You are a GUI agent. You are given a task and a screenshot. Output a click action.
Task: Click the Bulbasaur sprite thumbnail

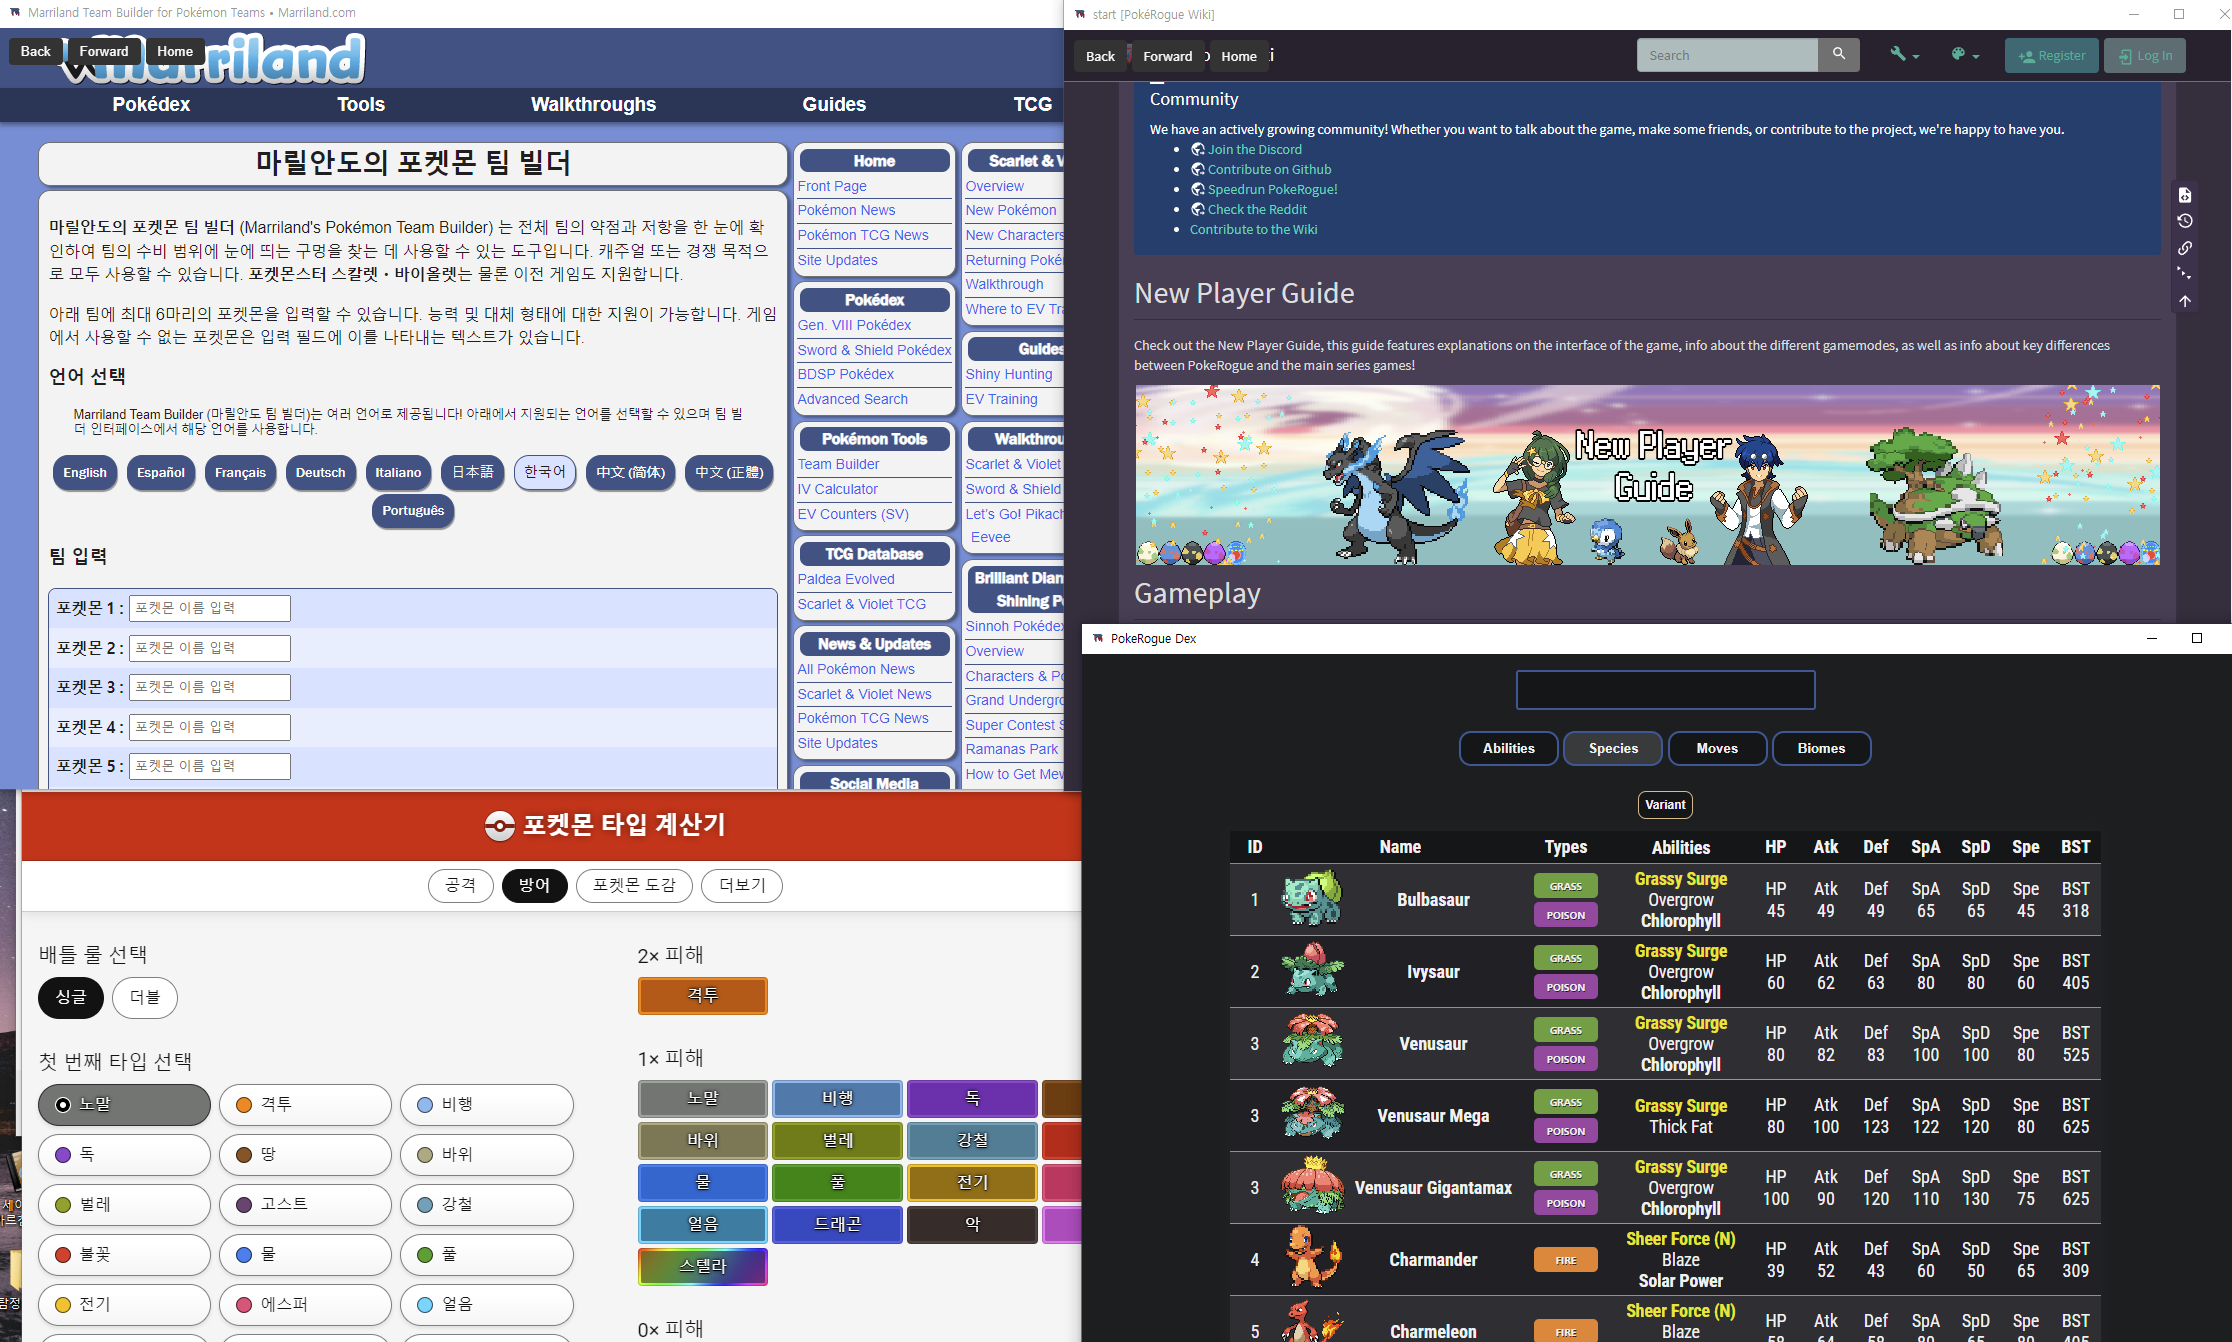(1311, 898)
